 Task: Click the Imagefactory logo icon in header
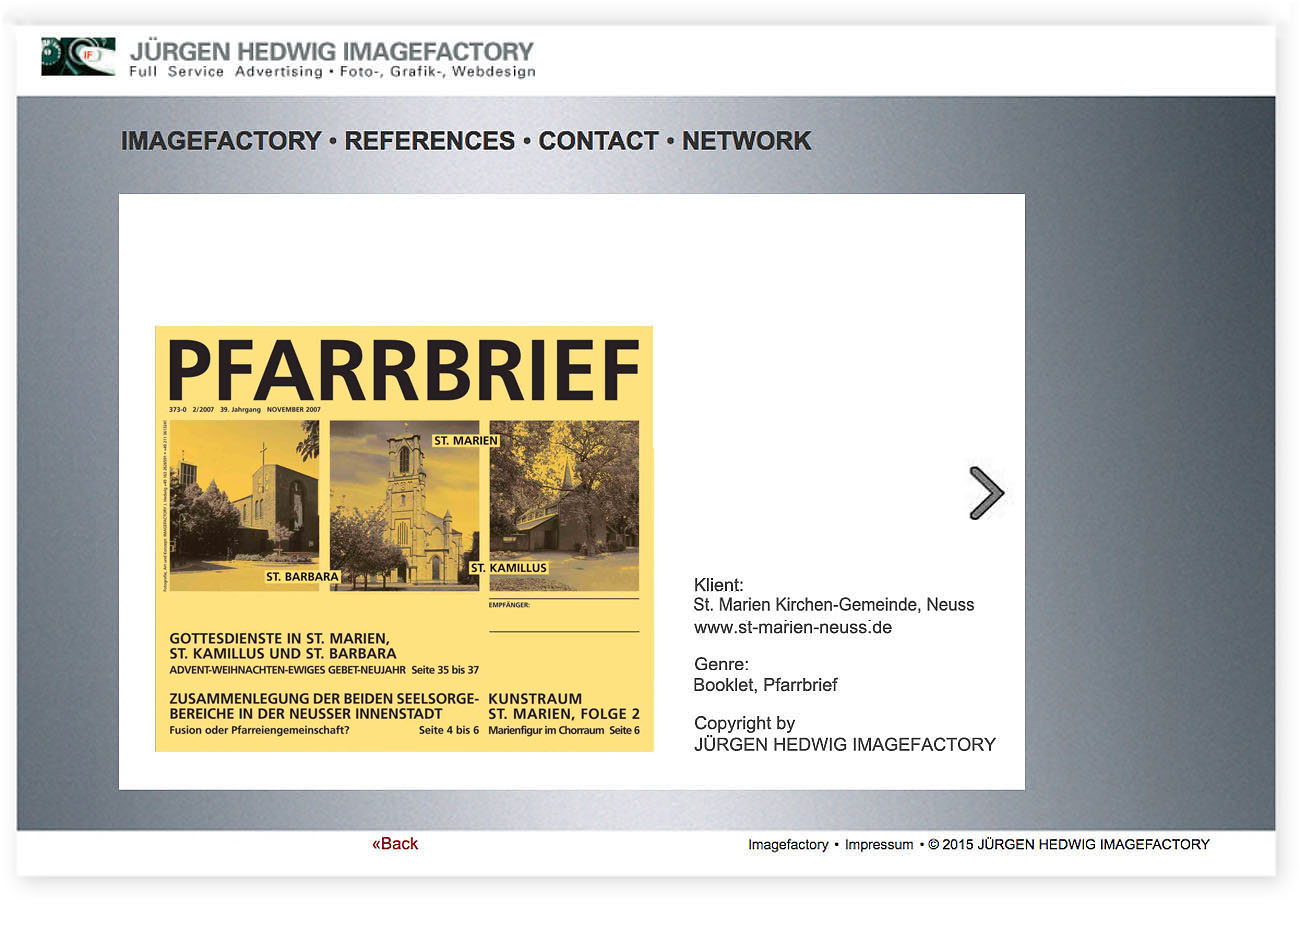tap(78, 57)
